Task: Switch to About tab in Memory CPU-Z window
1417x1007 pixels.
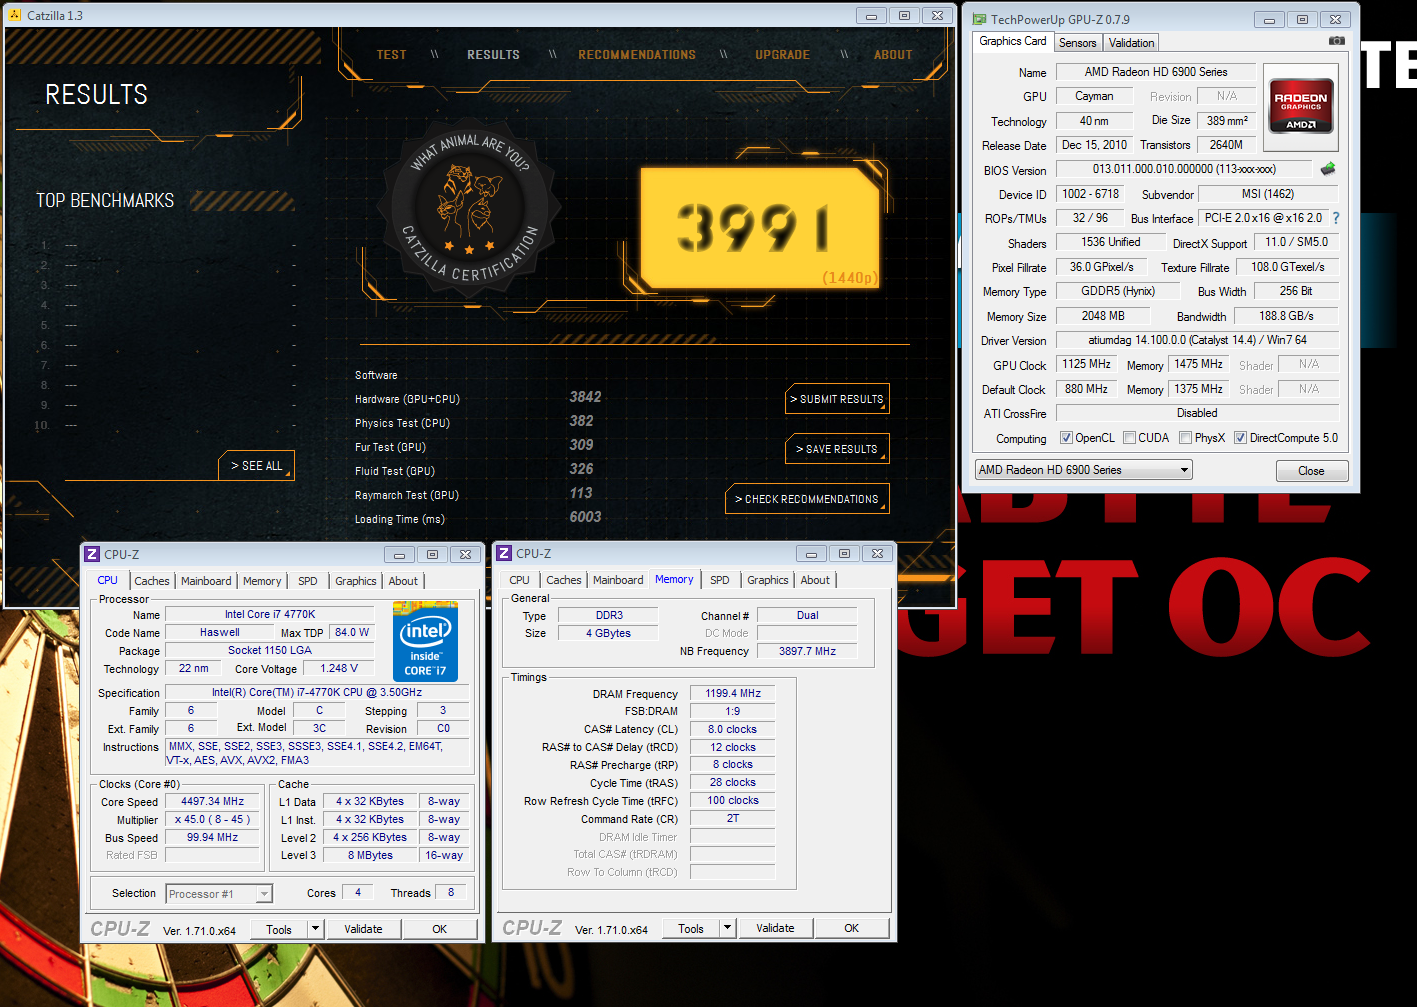Action: [x=815, y=580]
